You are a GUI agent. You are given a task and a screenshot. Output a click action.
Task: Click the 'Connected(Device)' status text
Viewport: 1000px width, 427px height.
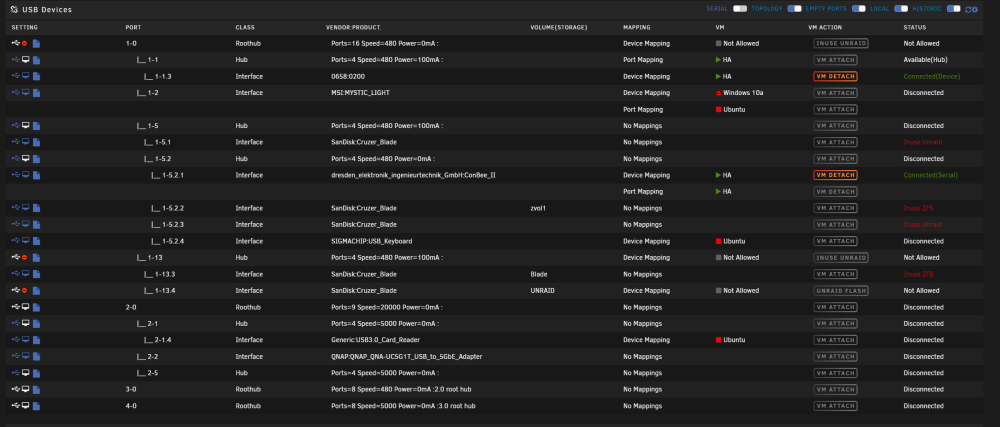coord(932,76)
